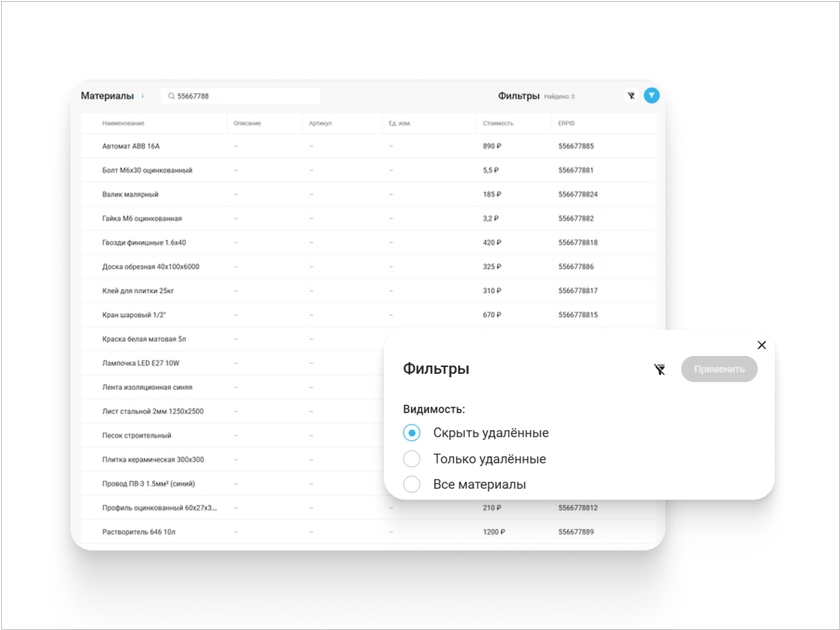Click the Артикул column header
Screen dimensions: 840x630
pyautogui.click(x=320, y=123)
